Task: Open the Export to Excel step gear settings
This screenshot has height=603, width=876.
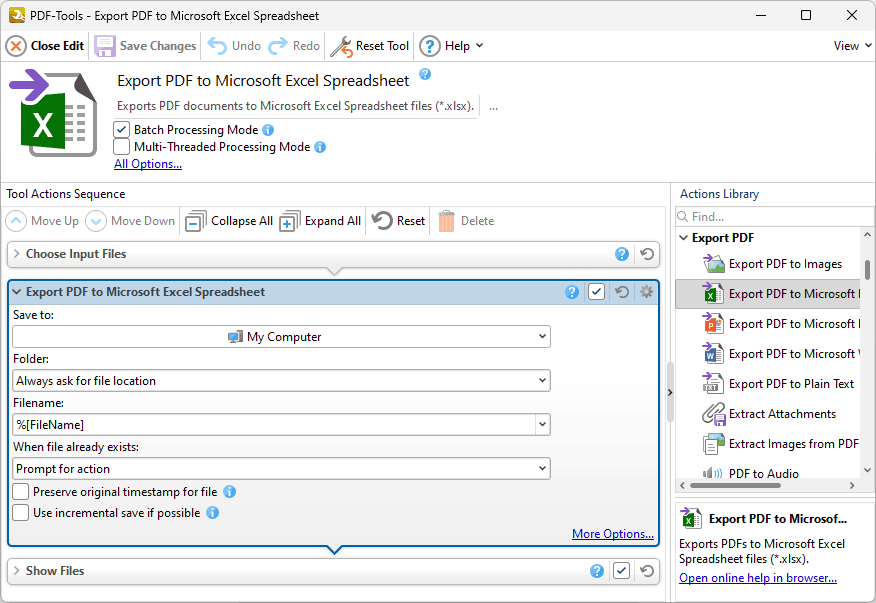Action: point(646,292)
